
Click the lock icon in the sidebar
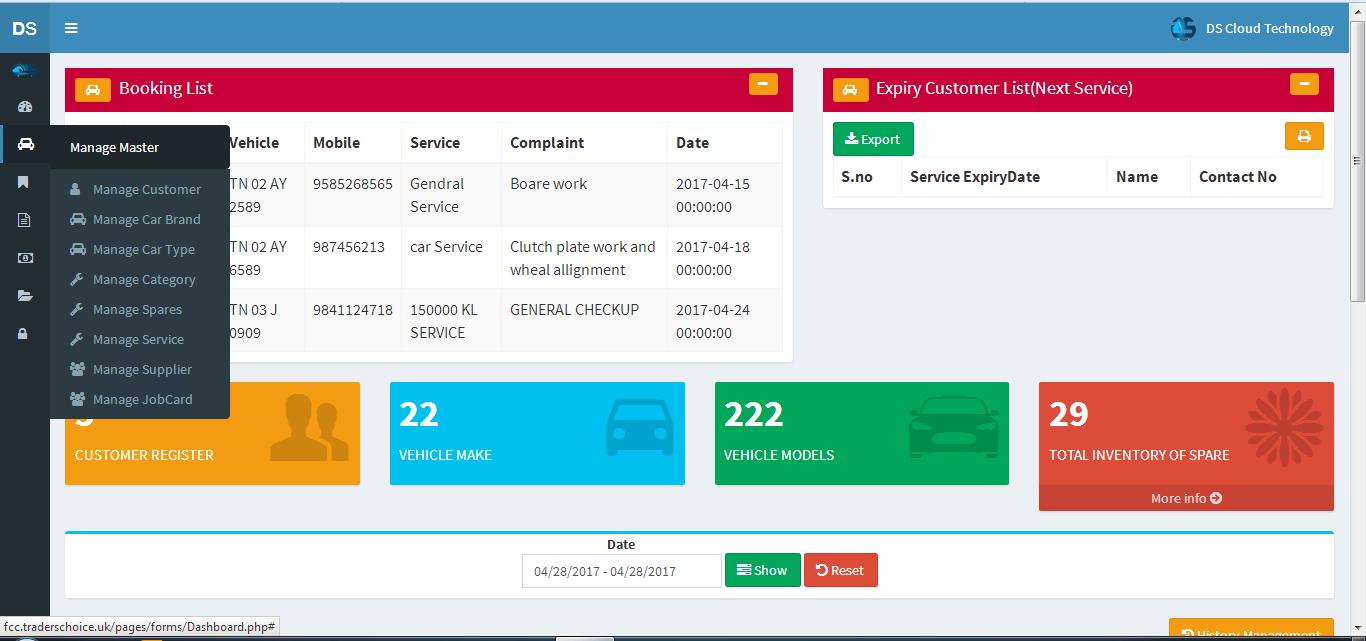[24, 333]
